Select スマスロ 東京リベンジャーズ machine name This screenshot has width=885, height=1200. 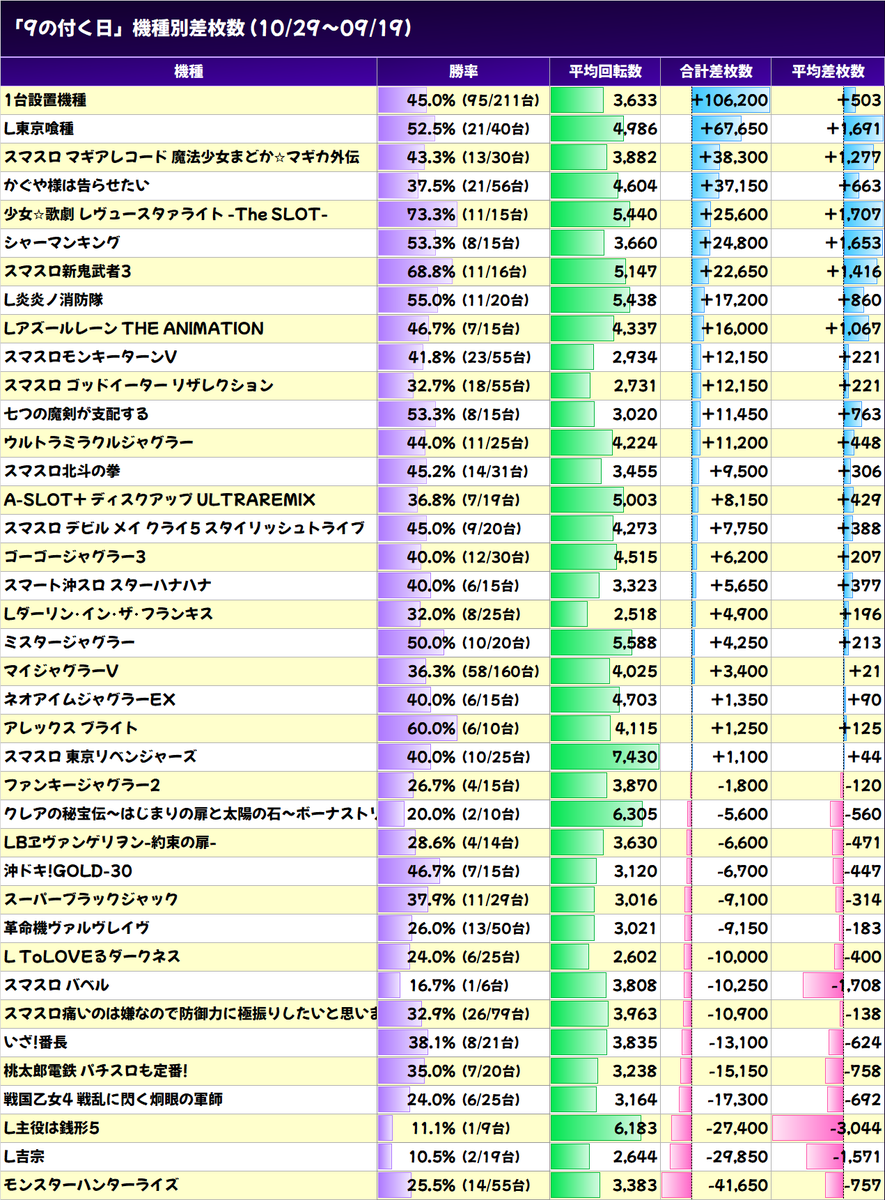point(100,756)
